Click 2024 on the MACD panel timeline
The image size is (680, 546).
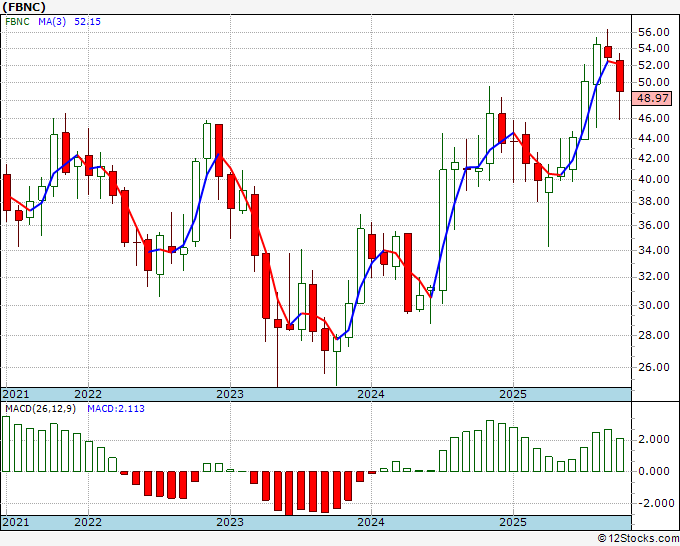(371, 522)
